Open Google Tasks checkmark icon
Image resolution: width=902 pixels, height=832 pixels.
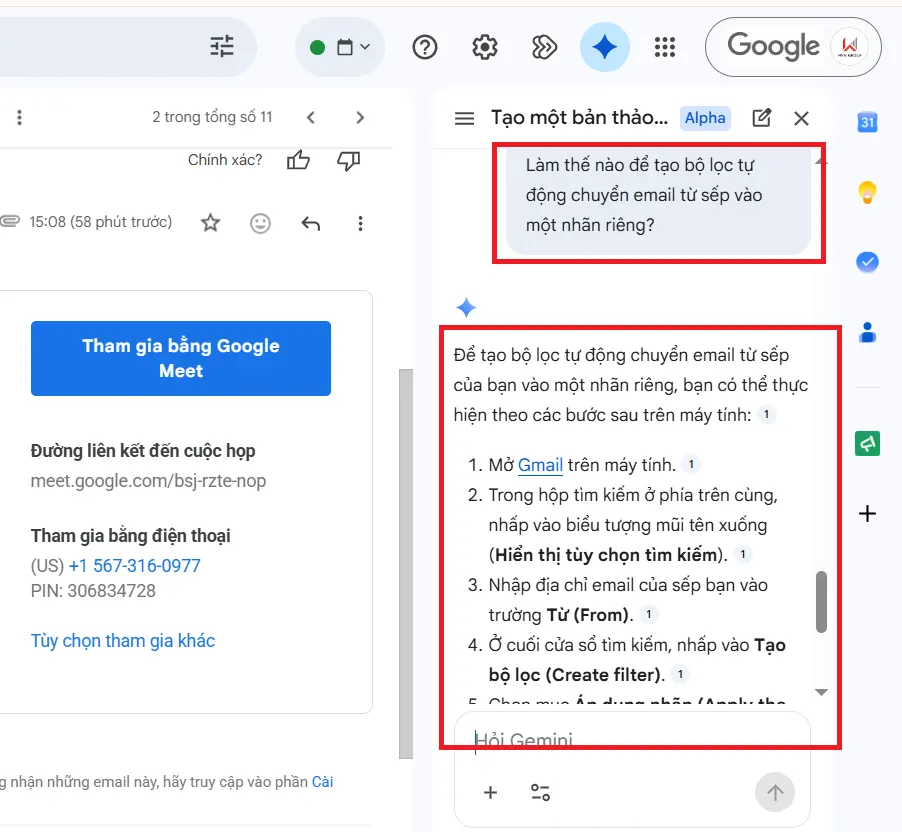867,262
